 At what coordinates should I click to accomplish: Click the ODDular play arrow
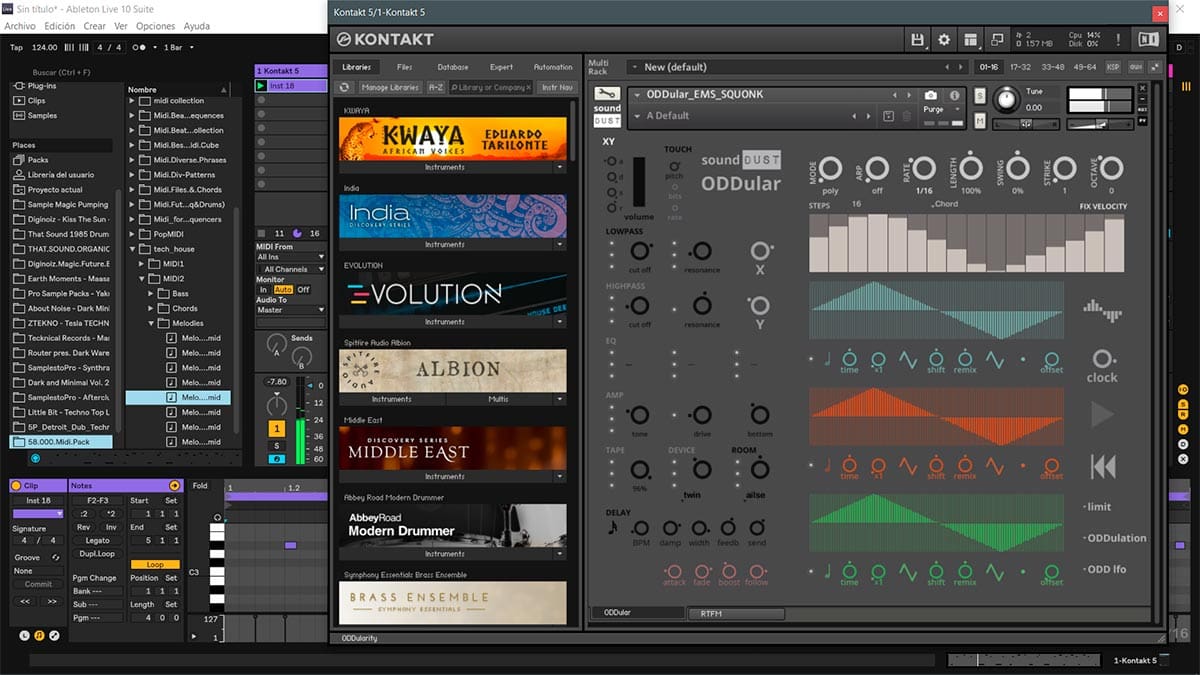click(x=1102, y=415)
